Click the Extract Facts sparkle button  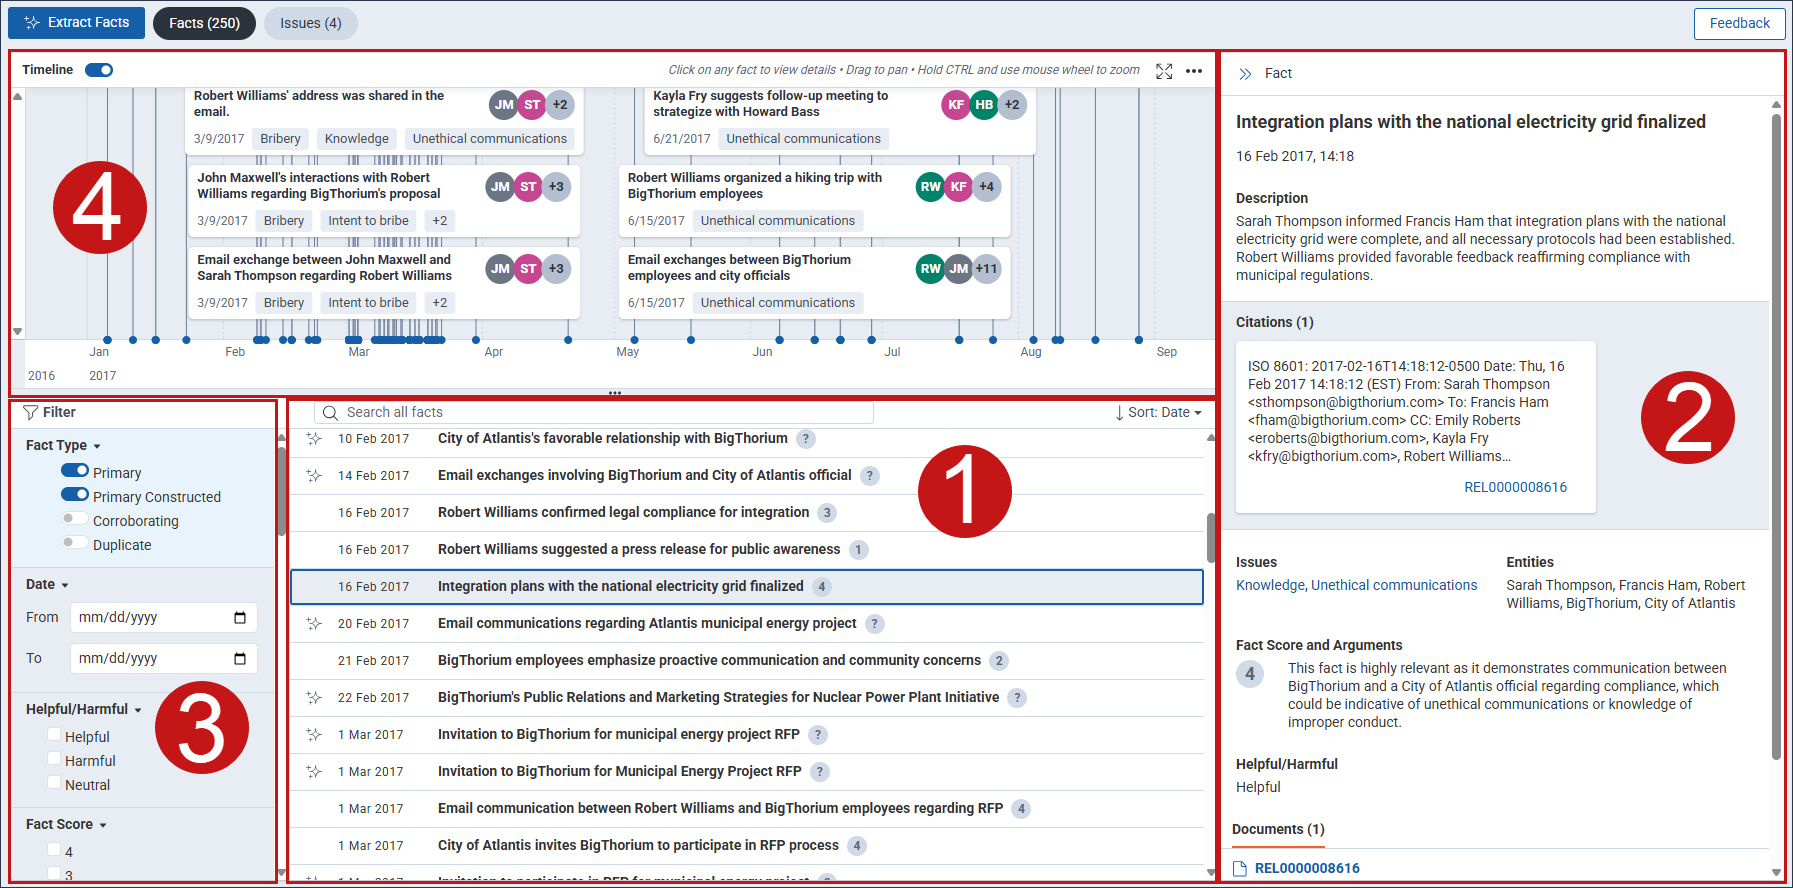click(76, 23)
